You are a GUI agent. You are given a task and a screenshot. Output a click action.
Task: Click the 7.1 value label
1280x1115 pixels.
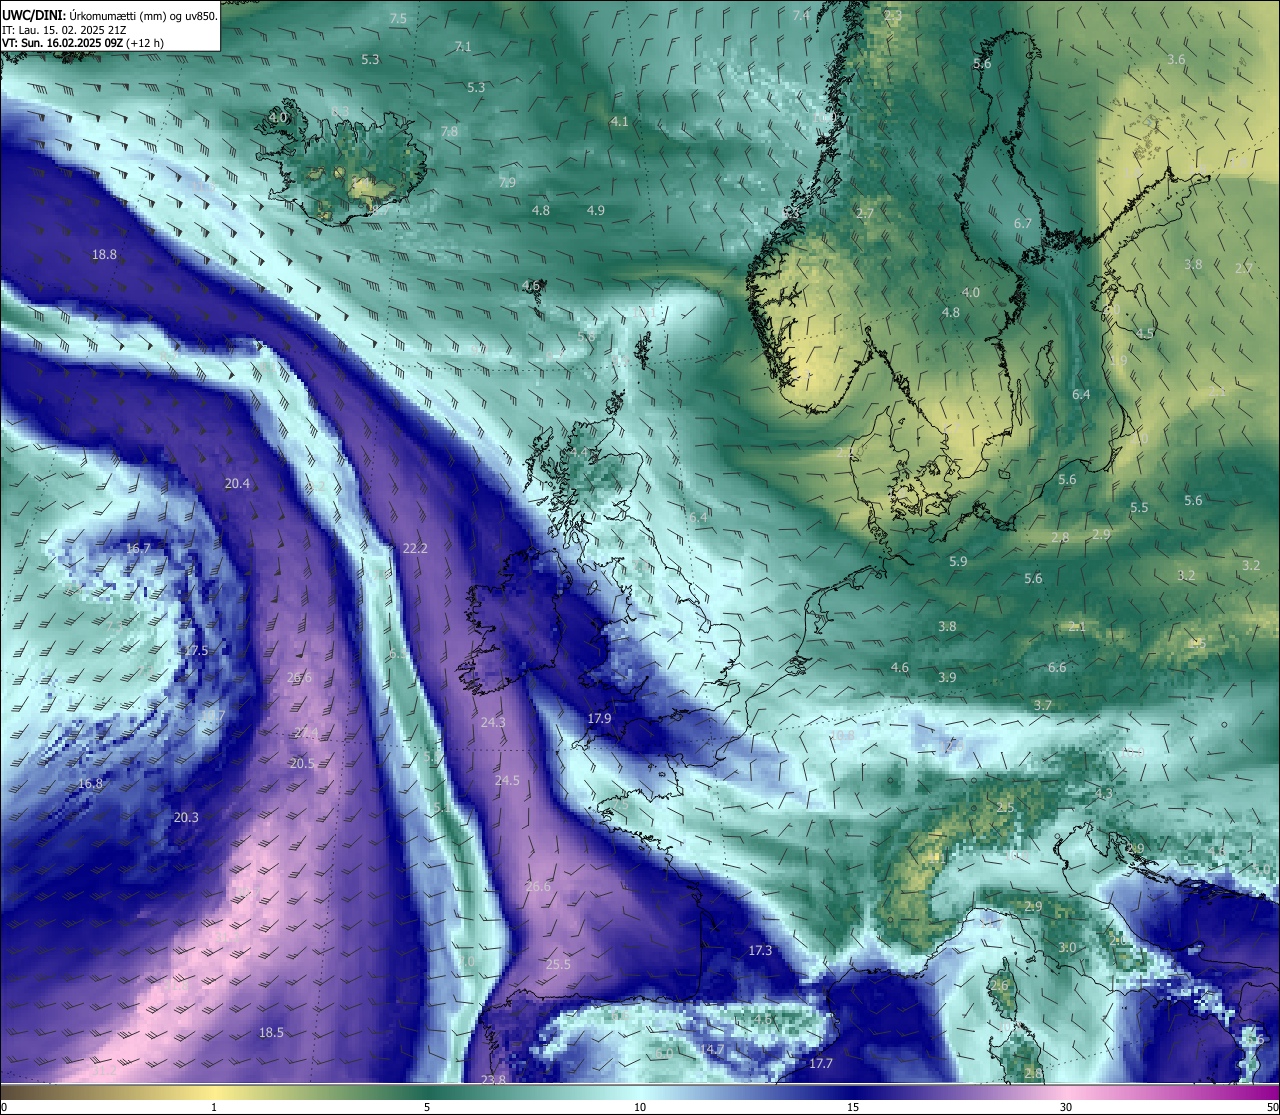click(x=463, y=47)
